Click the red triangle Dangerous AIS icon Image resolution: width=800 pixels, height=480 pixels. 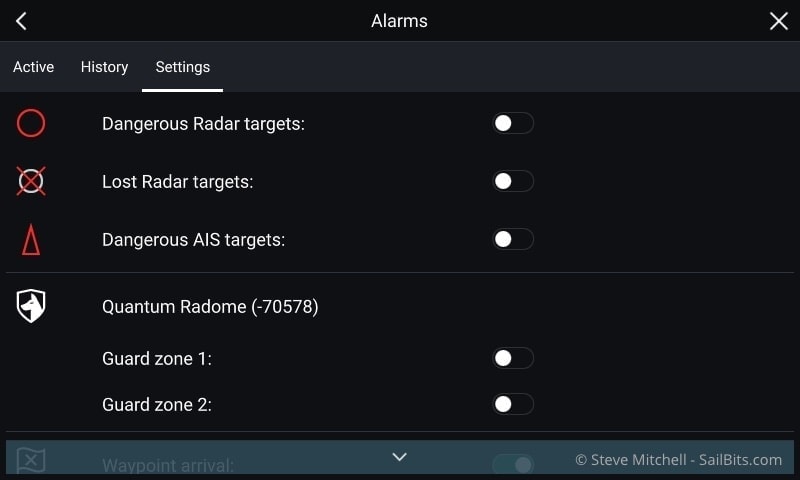click(31, 239)
